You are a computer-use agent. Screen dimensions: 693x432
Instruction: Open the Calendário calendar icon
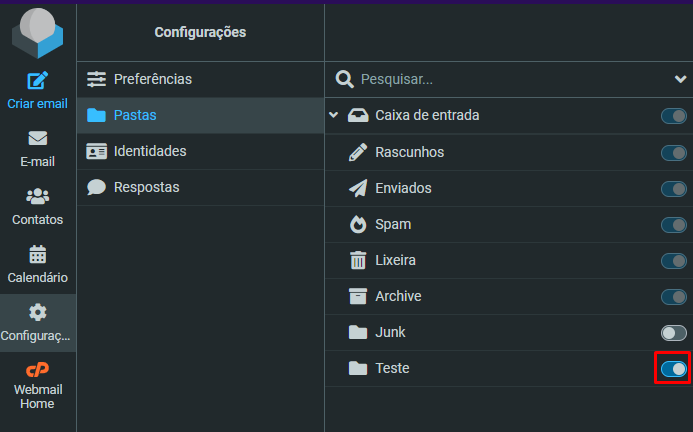38,254
